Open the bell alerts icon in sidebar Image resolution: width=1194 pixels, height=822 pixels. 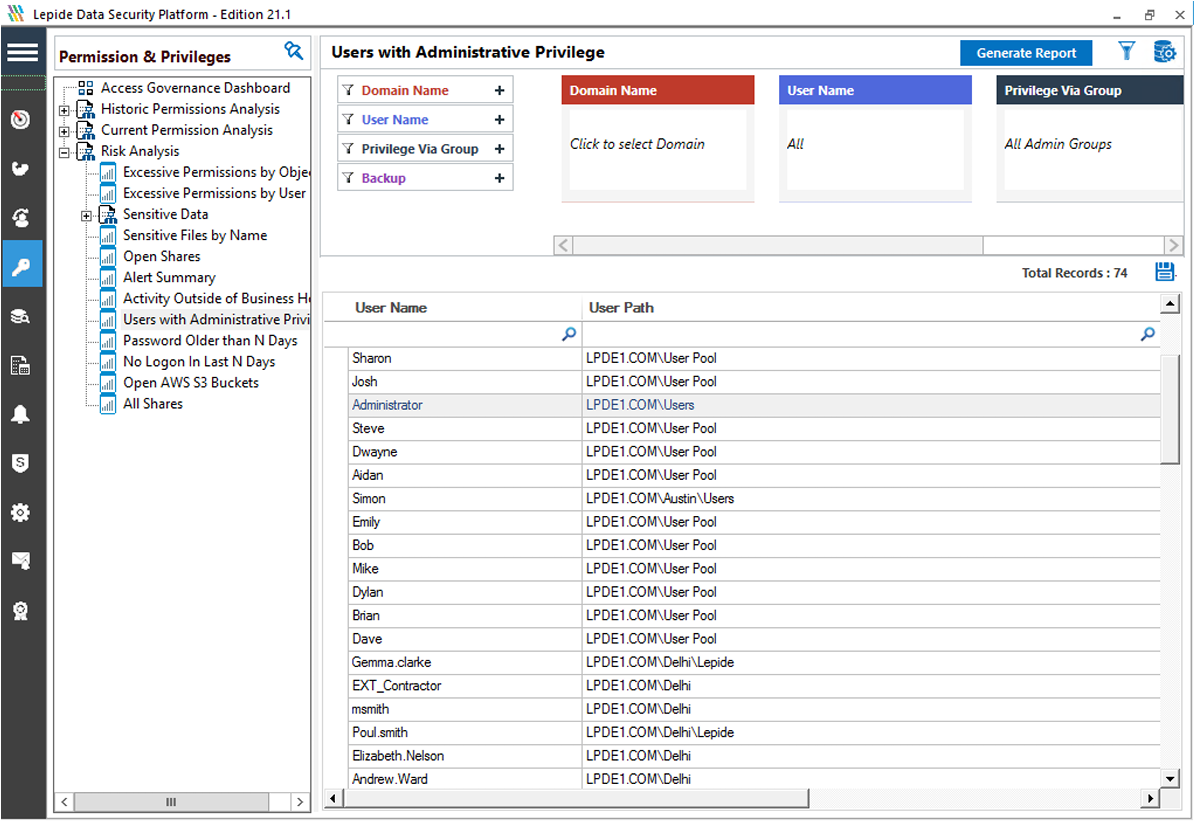coord(21,415)
